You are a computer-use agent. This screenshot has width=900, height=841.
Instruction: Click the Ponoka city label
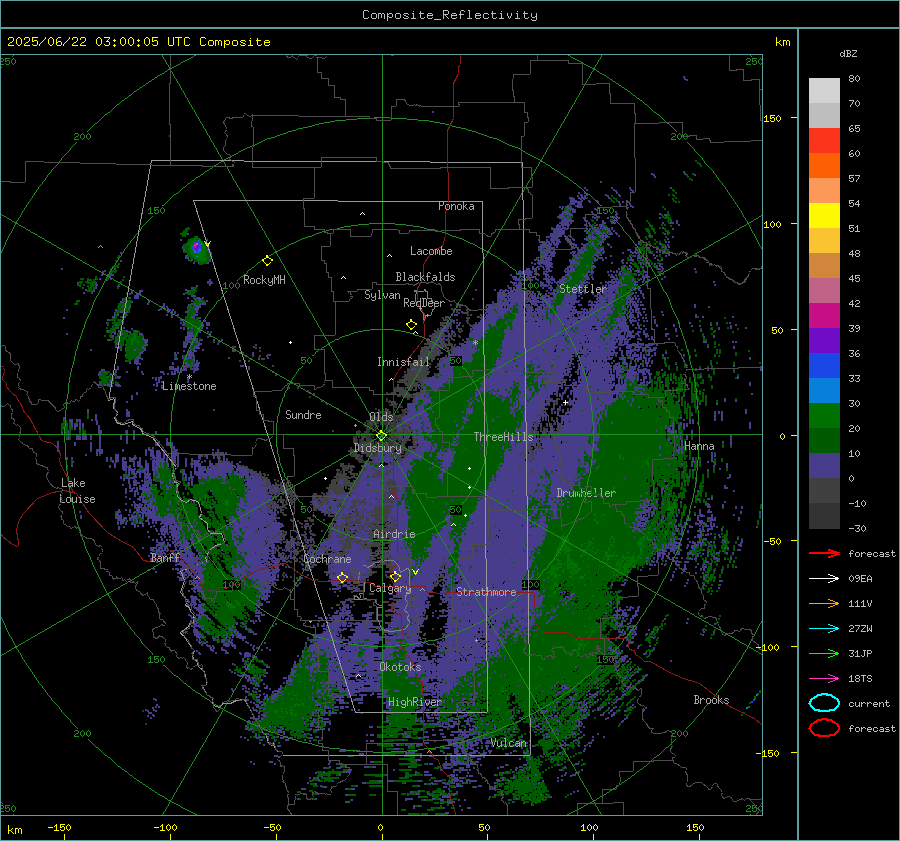[456, 206]
